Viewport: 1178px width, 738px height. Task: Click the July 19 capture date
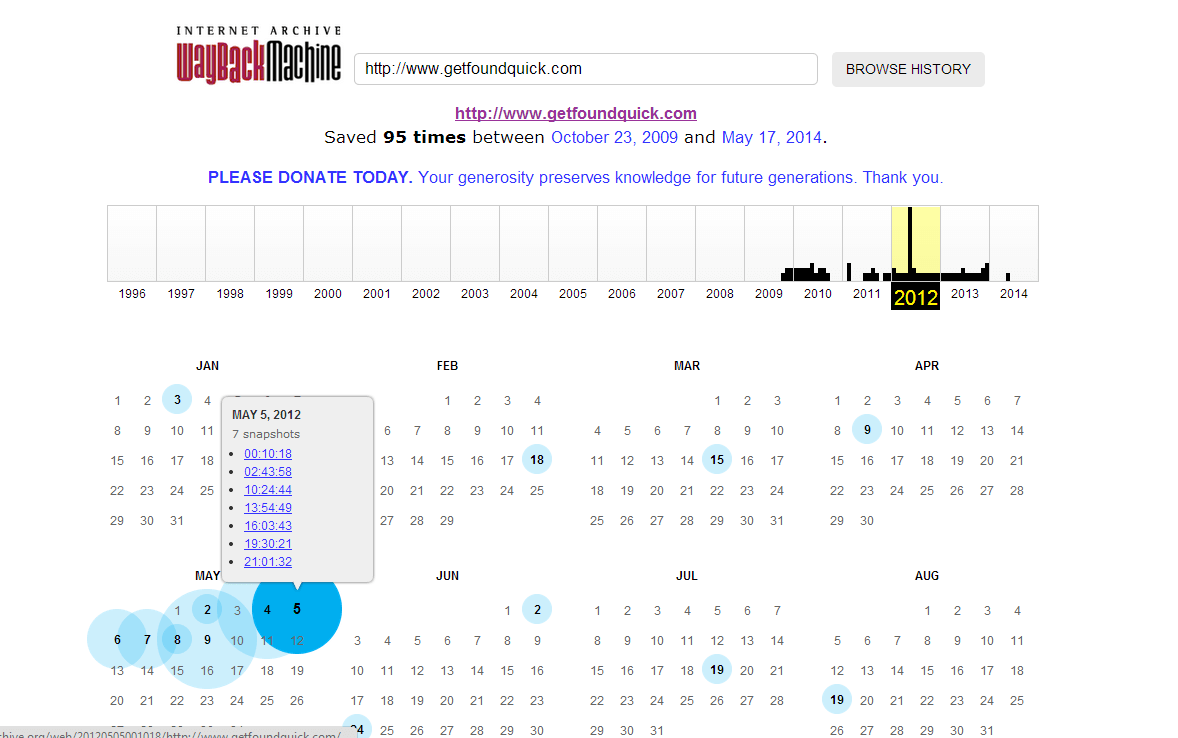point(717,670)
